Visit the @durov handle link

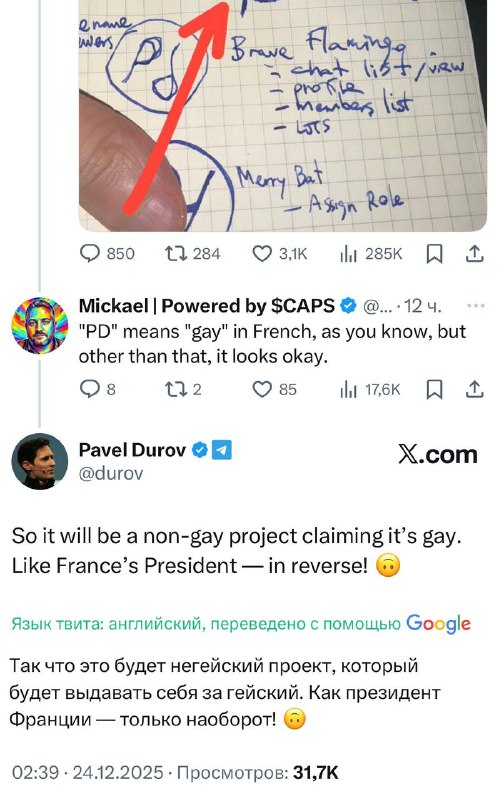(111, 473)
